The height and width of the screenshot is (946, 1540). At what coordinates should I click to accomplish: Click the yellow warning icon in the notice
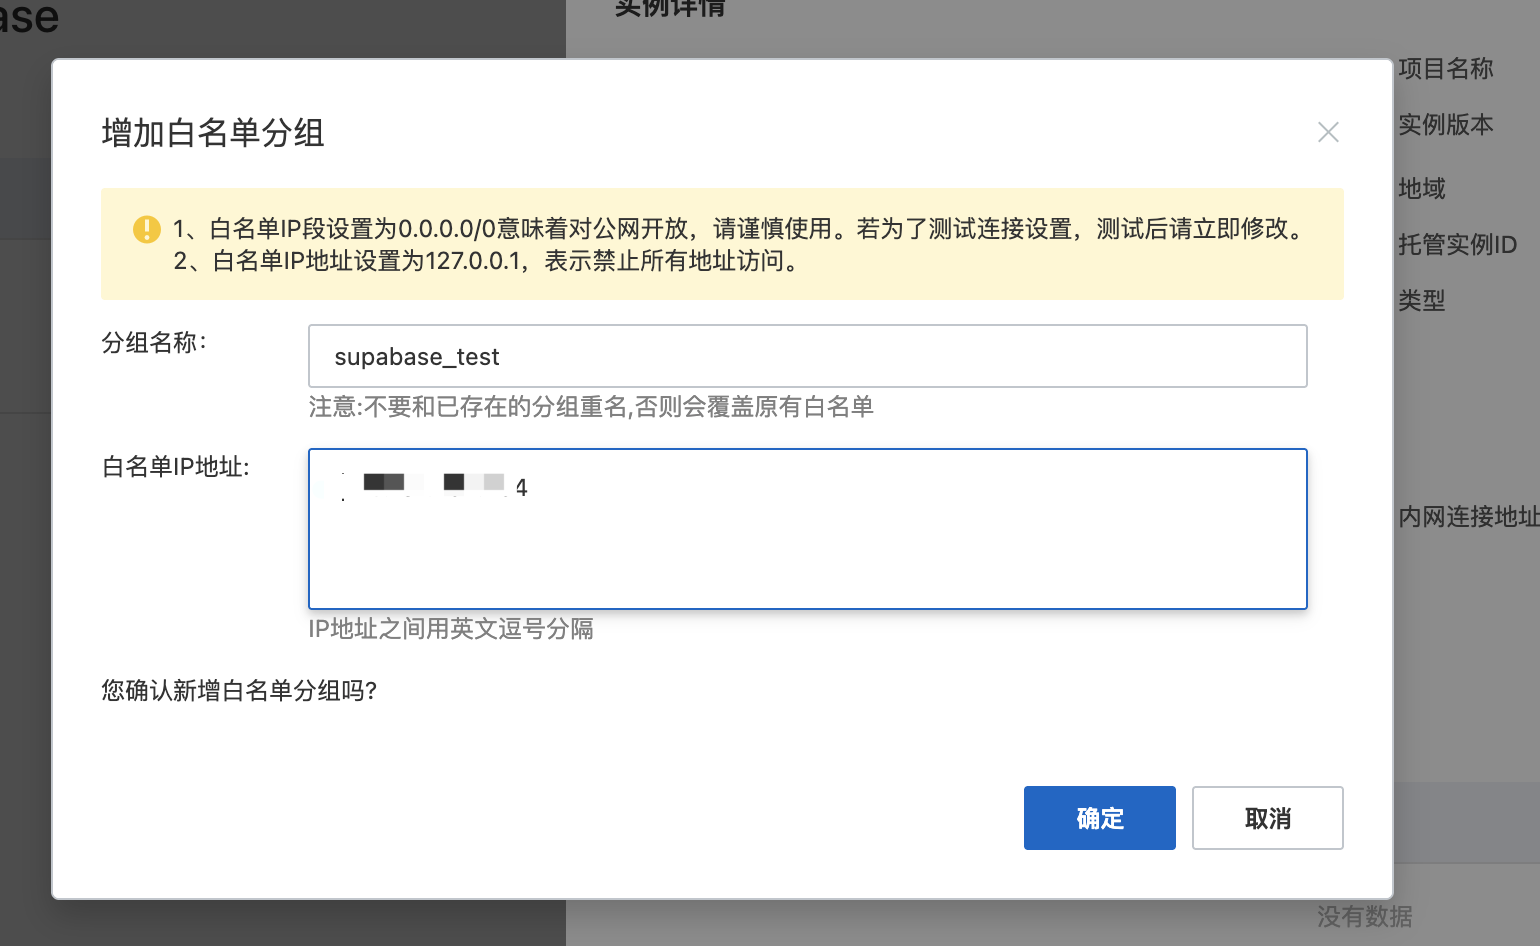pyautogui.click(x=147, y=229)
